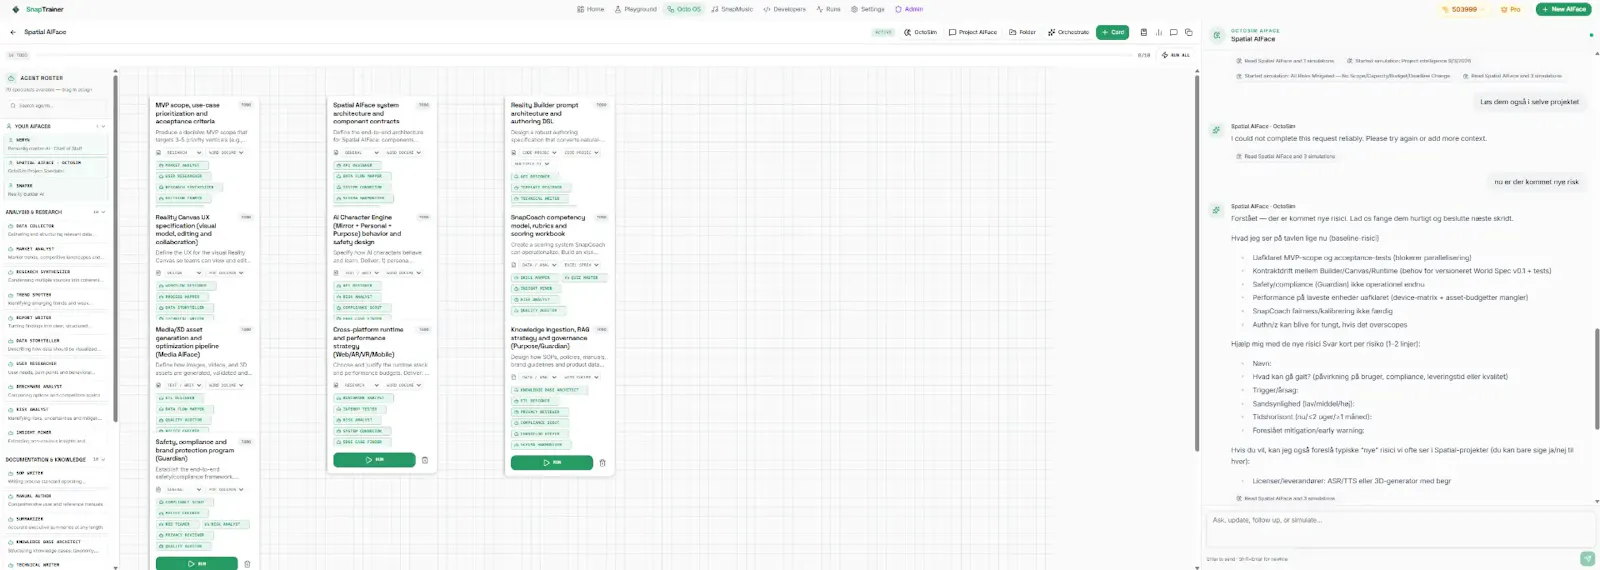Viewport: 1600px width, 570px height.
Task: Click the TODO badge on SnapCoach competency card
Action: coord(601,217)
